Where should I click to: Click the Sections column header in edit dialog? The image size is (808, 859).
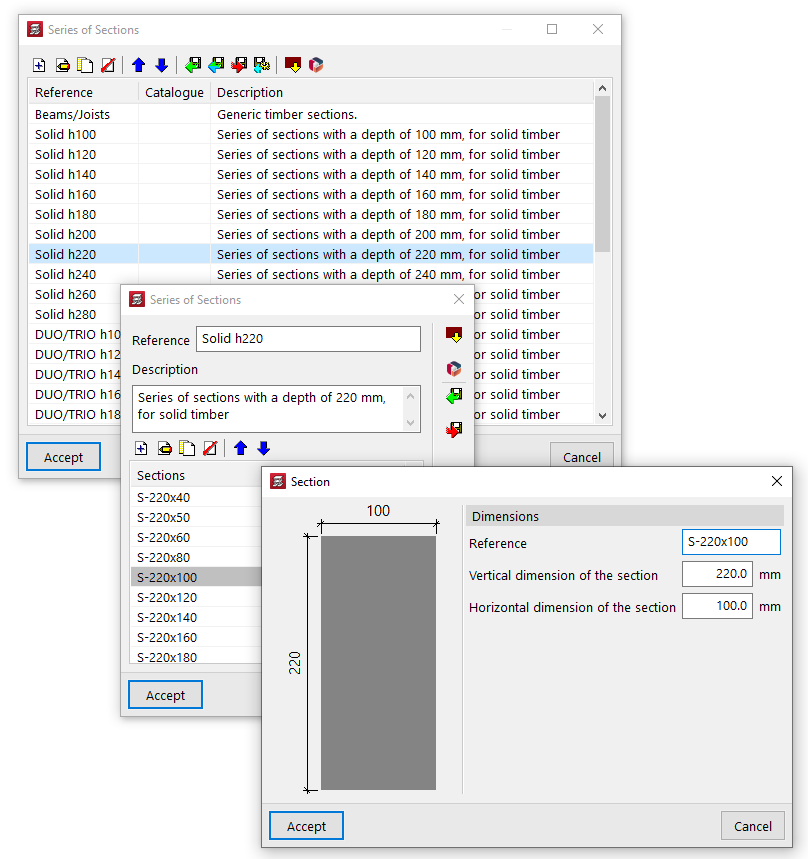click(196, 476)
